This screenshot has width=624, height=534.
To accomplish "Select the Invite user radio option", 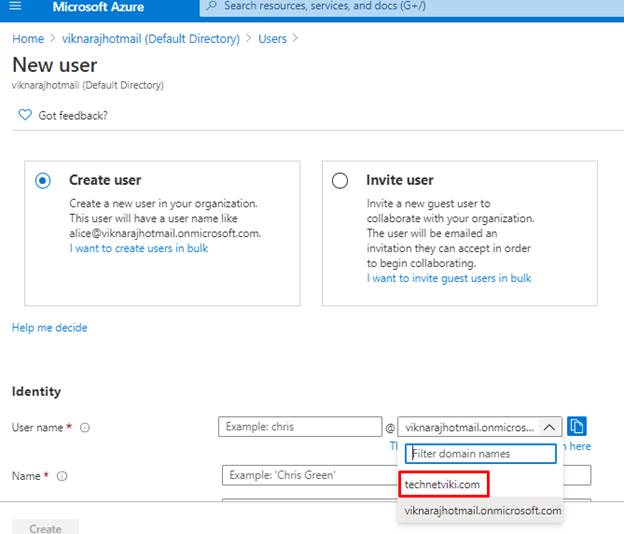I will pyautogui.click(x=340, y=180).
